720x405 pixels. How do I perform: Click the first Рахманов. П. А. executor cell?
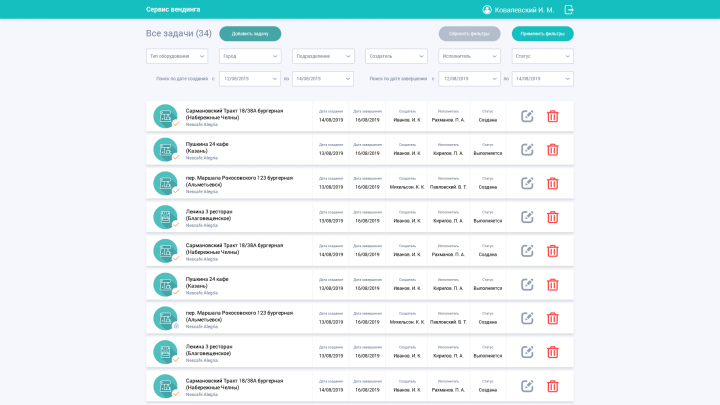click(x=448, y=120)
